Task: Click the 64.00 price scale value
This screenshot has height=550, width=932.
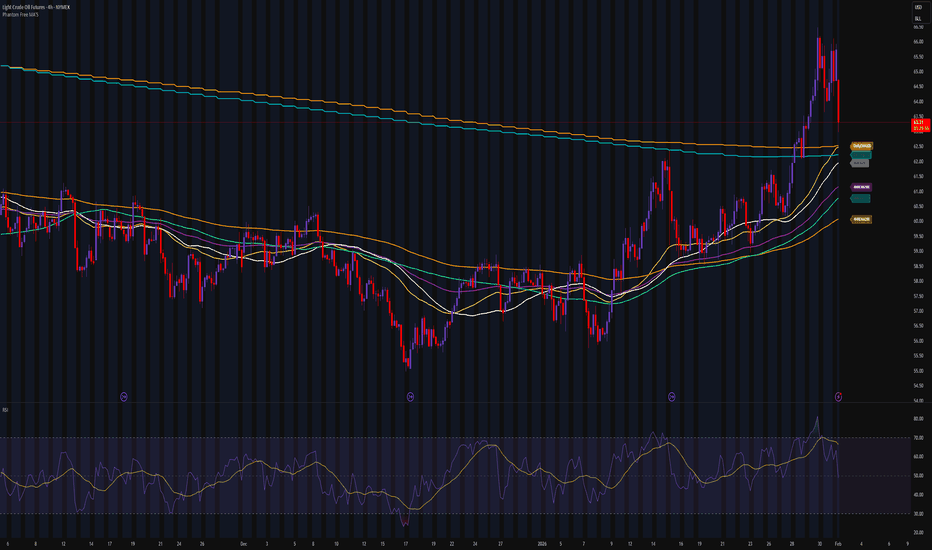Action: (x=918, y=102)
